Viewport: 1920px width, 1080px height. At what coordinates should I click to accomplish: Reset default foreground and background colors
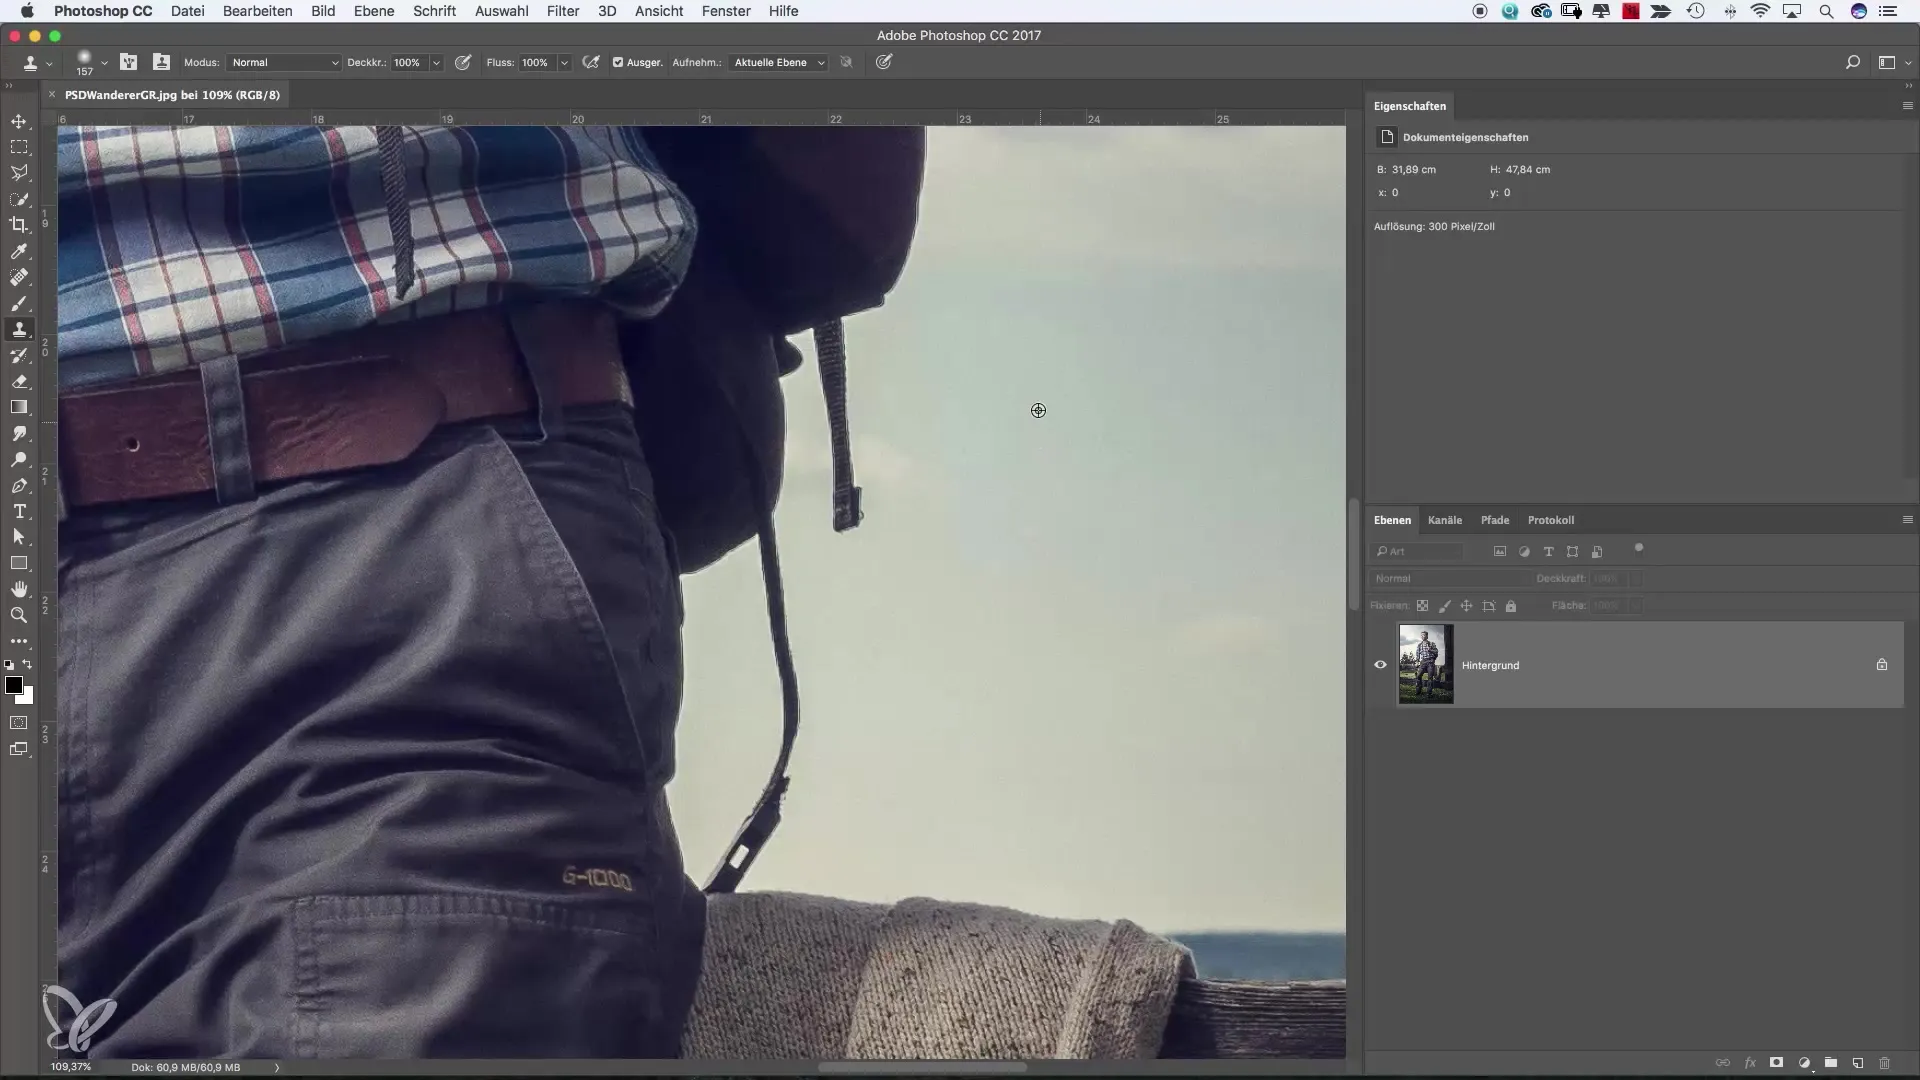[9, 664]
